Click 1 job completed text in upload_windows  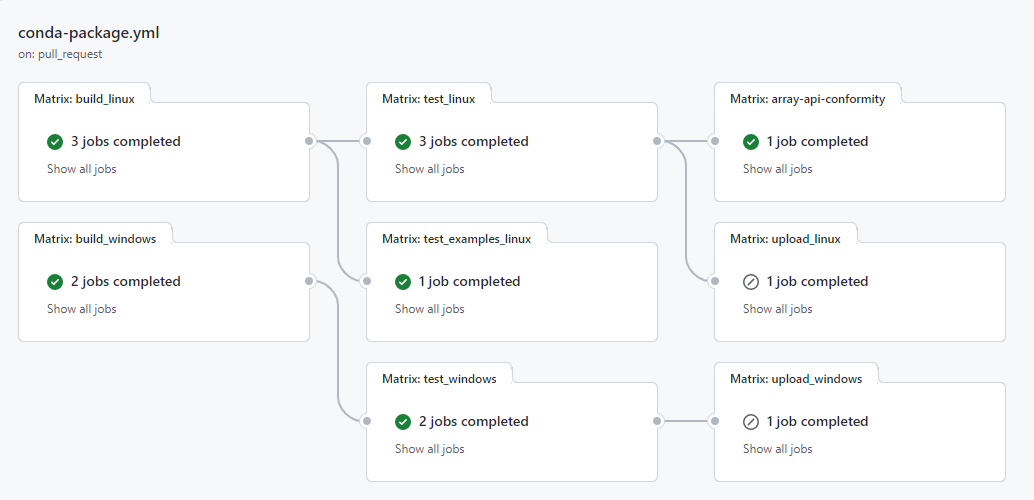(x=818, y=422)
